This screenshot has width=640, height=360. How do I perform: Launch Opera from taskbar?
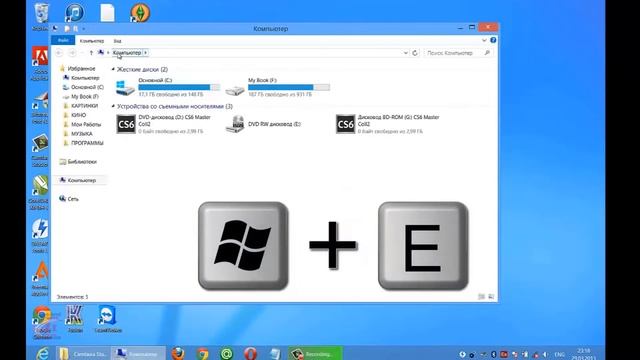pos(251,353)
